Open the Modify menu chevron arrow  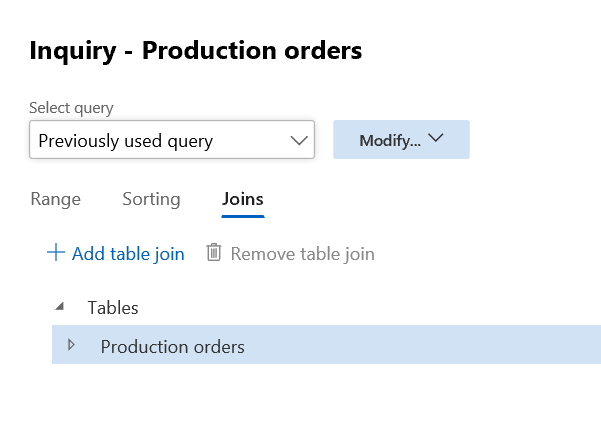435,140
